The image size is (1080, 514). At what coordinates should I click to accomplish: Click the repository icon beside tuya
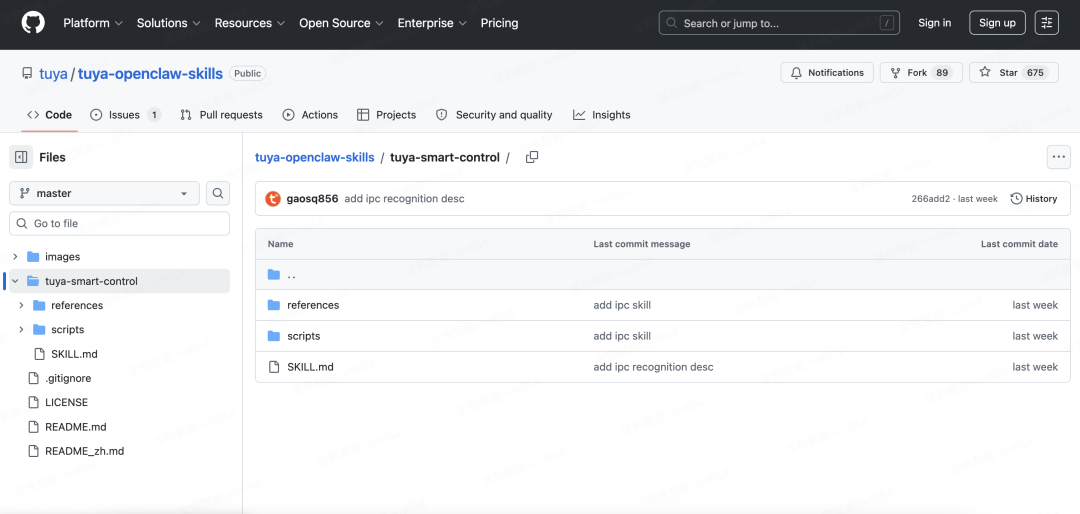click(27, 73)
